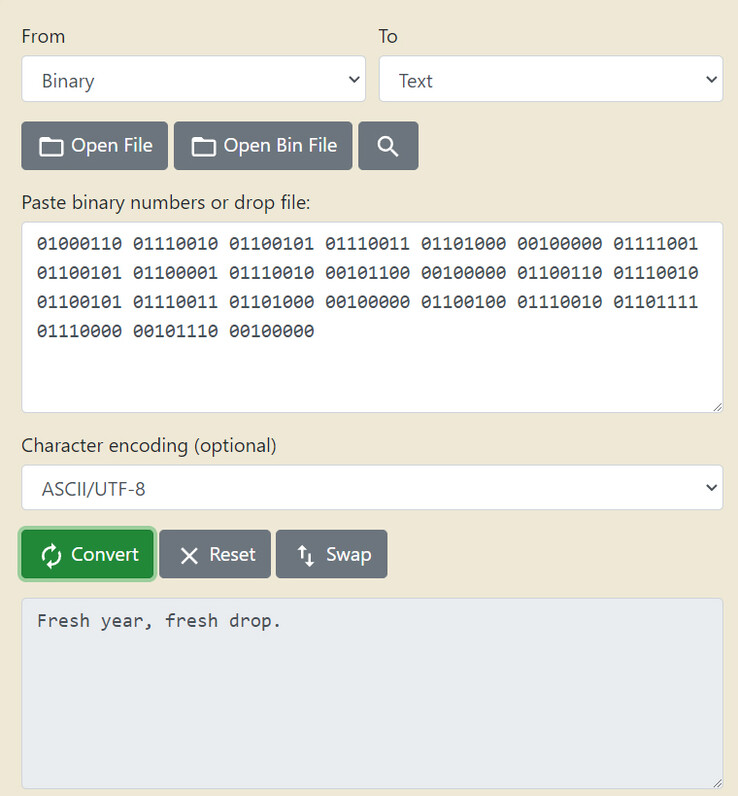Open the From dropdown showing Binary
738x796 pixels.
[193, 80]
